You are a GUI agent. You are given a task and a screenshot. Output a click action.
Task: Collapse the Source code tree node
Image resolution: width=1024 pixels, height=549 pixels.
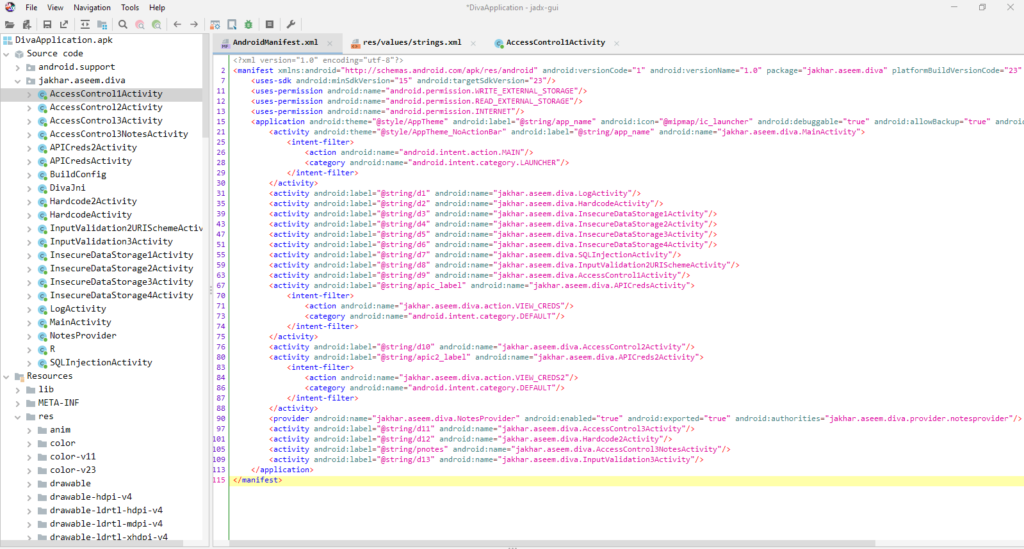pyautogui.click(x=7, y=54)
